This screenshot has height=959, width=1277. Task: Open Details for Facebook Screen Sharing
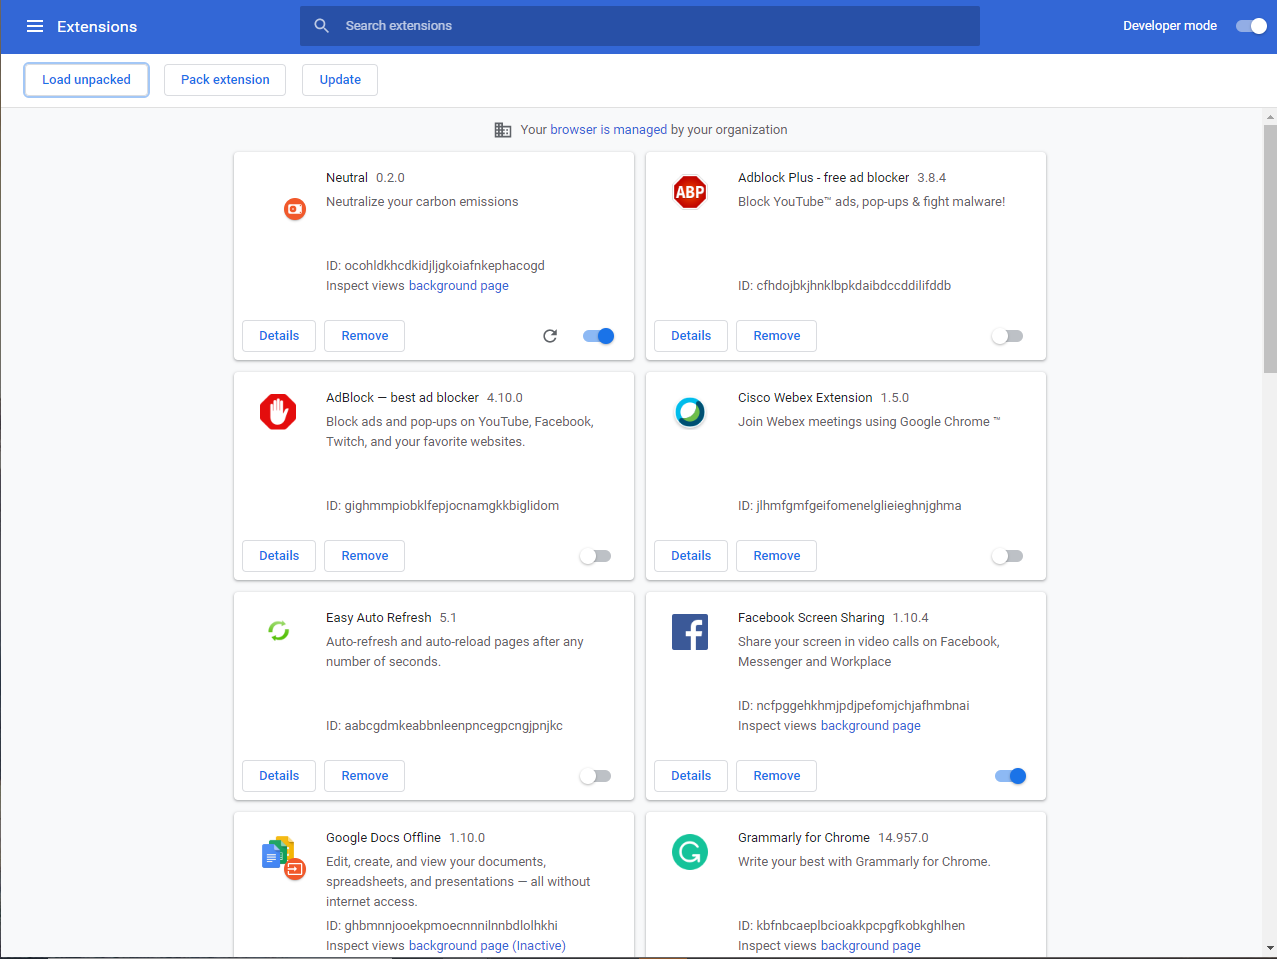(x=691, y=776)
